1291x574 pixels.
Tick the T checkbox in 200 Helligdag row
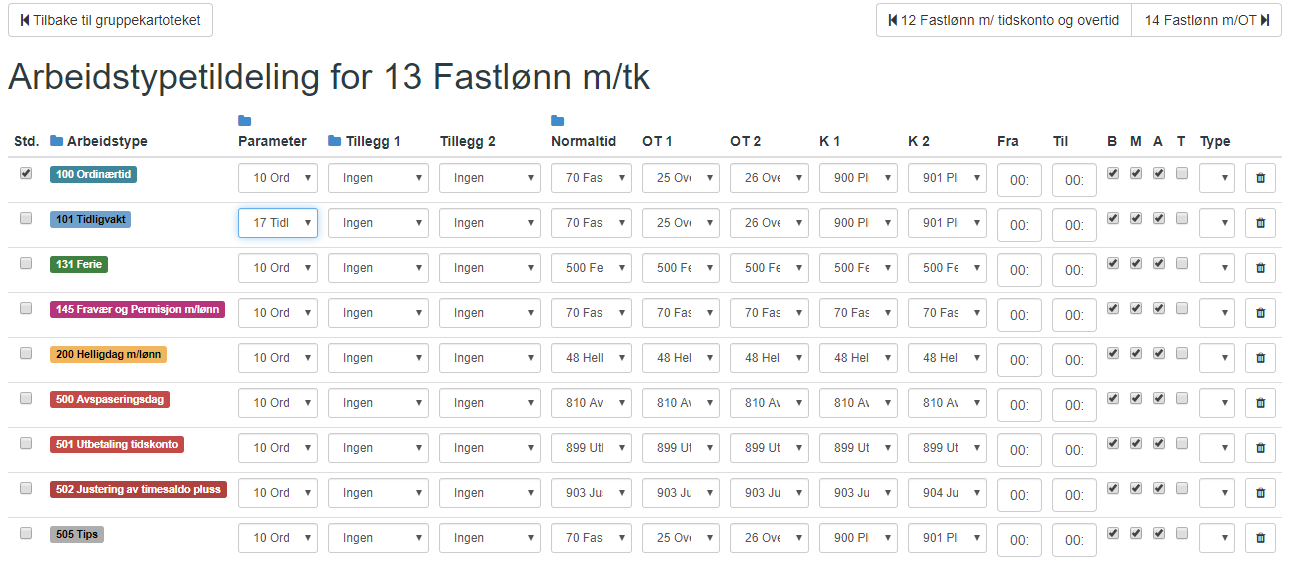(1182, 353)
